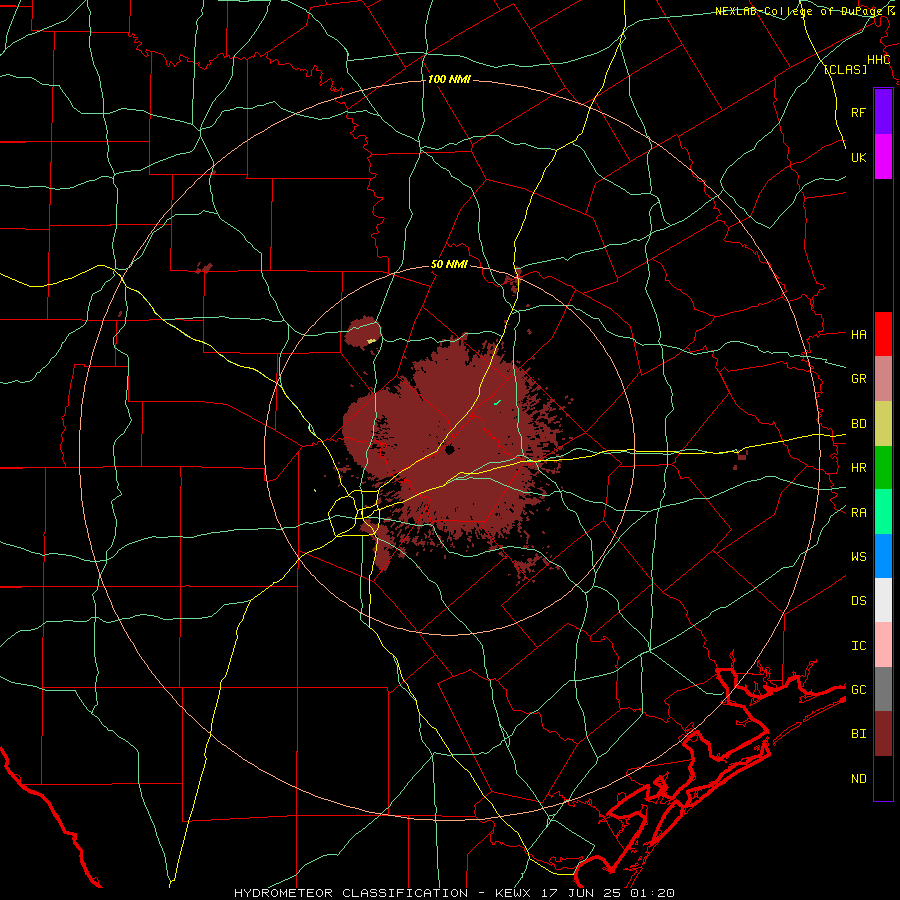The width and height of the screenshot is (900, 900).
Task: Click the 01:20 timestamp
Action: coord(652,893)
